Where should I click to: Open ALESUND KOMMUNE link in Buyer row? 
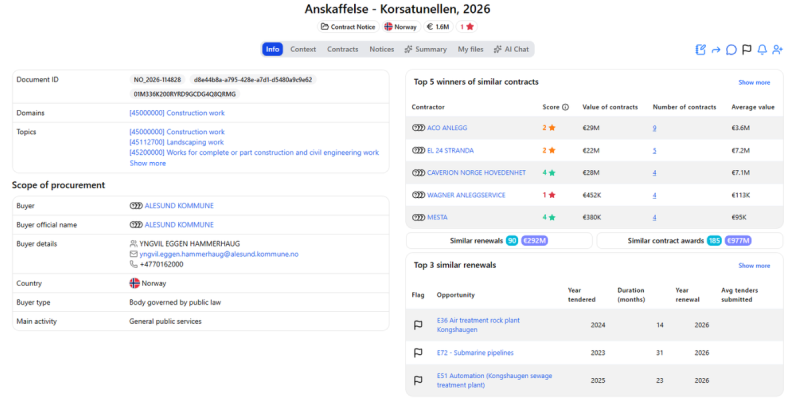click(x=179, y=206)
